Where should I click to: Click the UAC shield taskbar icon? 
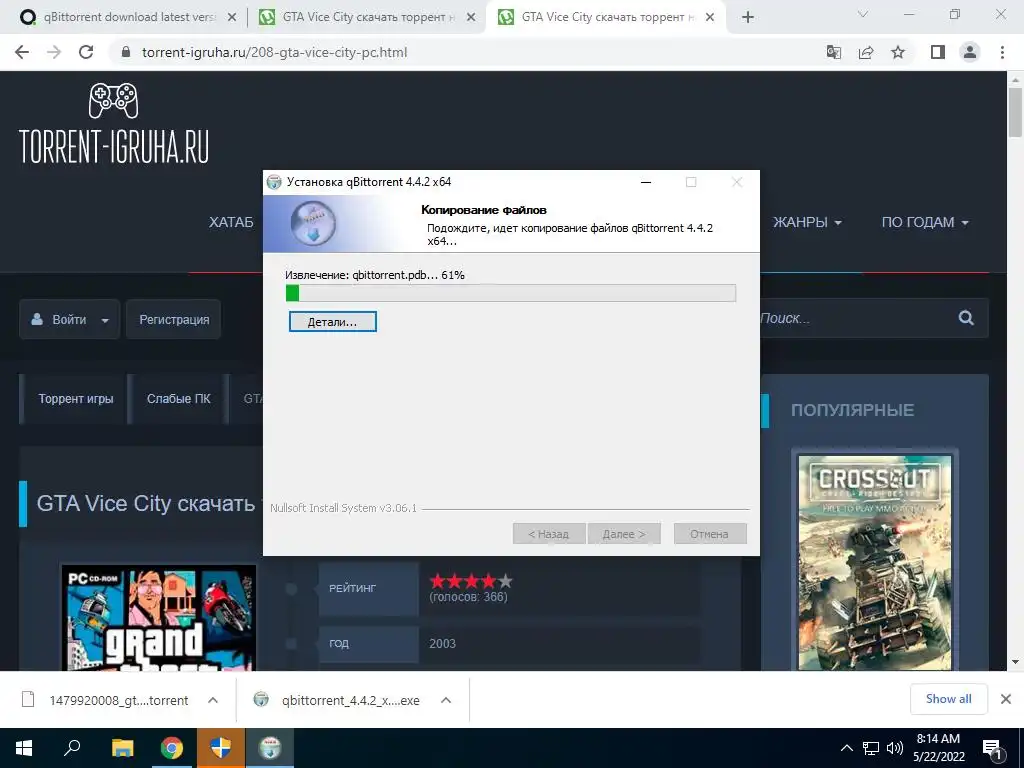click(221, 748)
